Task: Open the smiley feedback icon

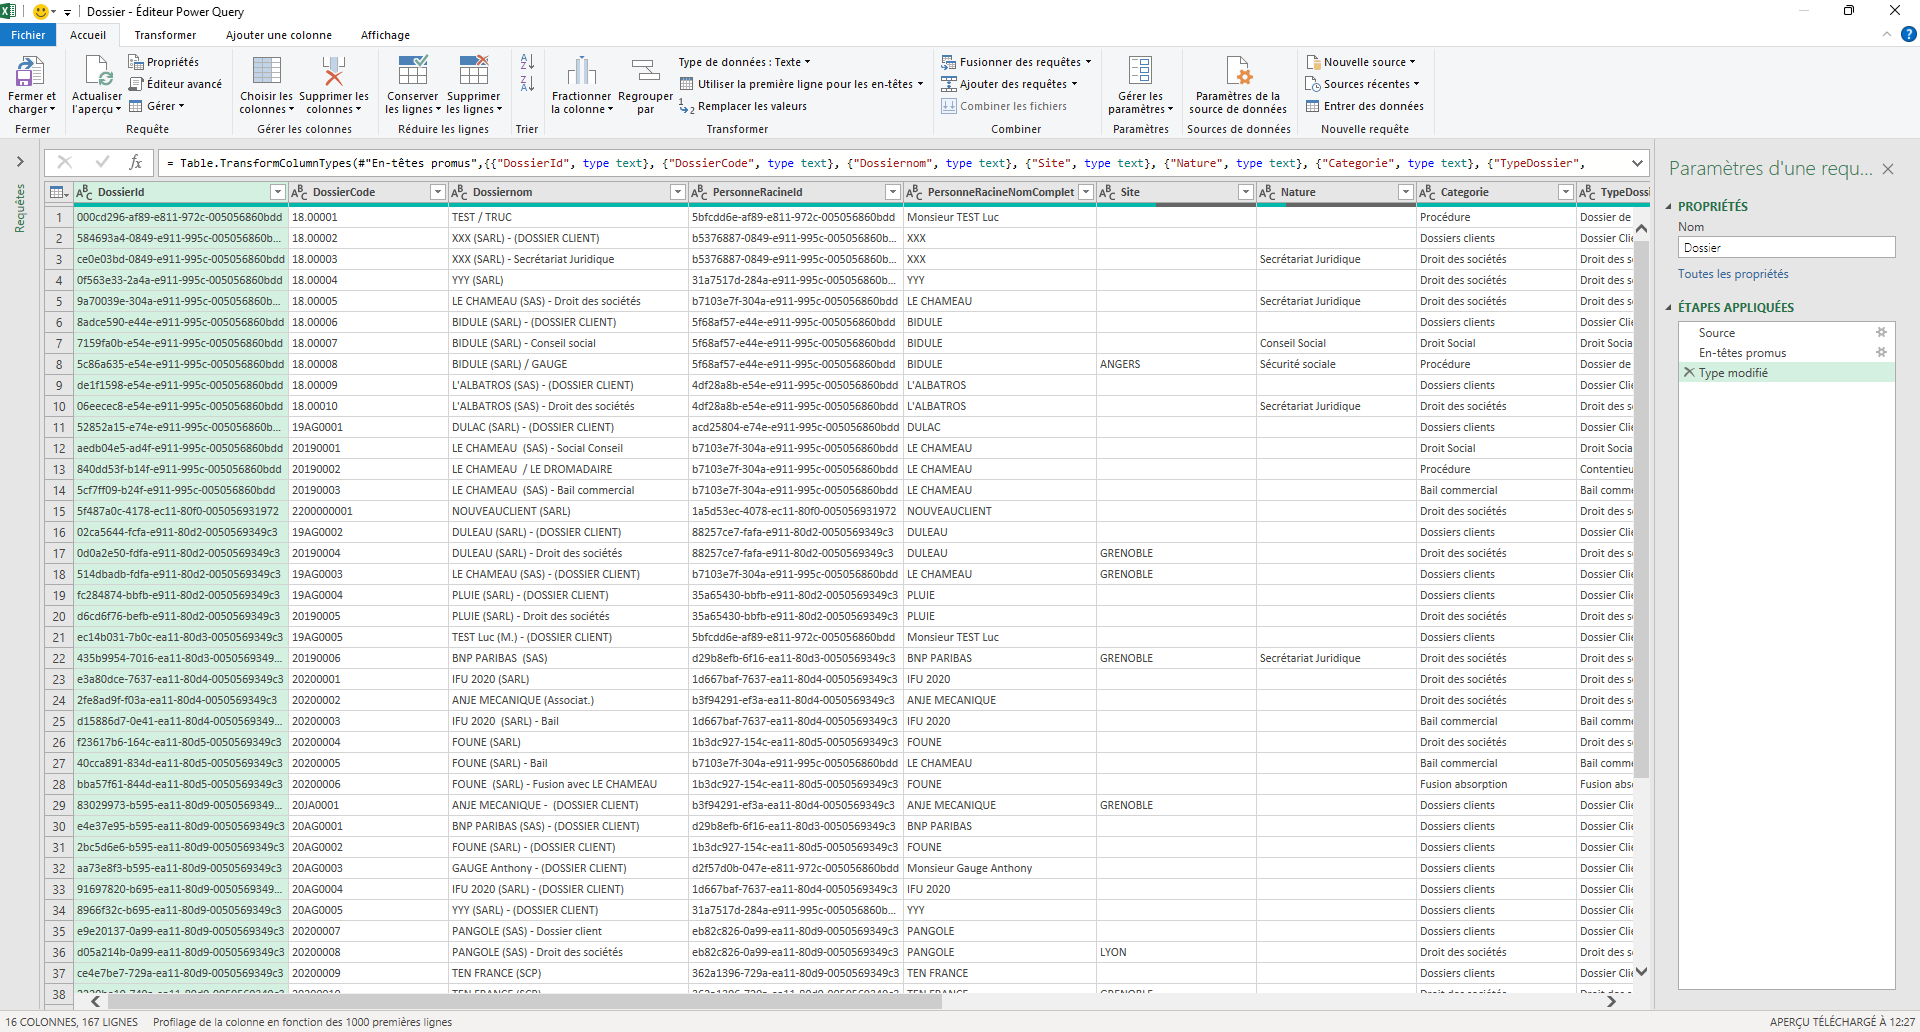Action: coord(41,11)
